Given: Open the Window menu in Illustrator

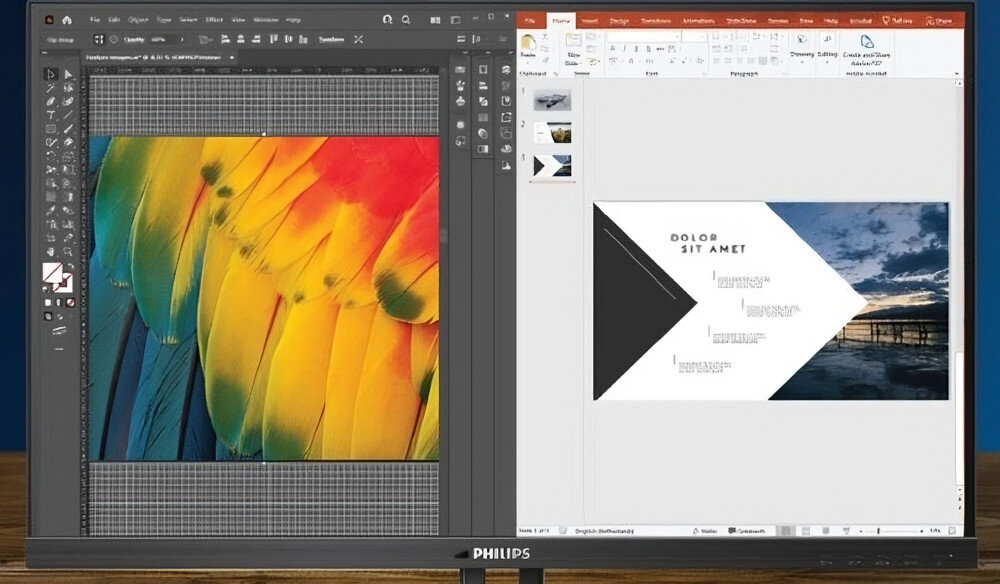Looking at the screenshot, I should [265, 19].
